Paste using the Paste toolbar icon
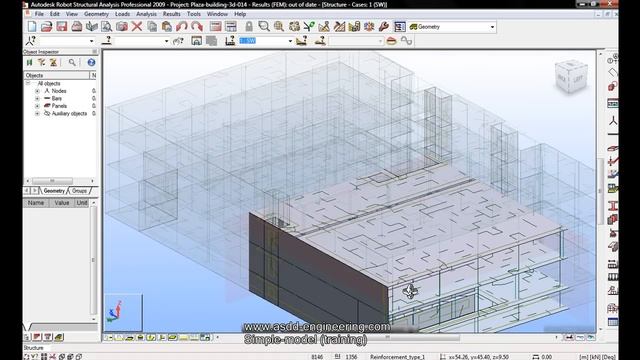 [167, 27]
